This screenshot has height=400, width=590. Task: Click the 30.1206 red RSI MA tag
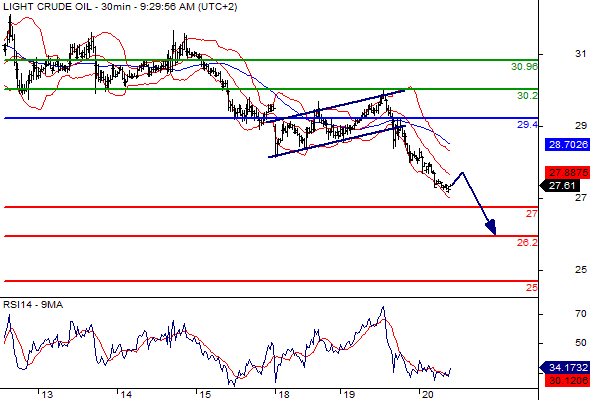[567, 380]
